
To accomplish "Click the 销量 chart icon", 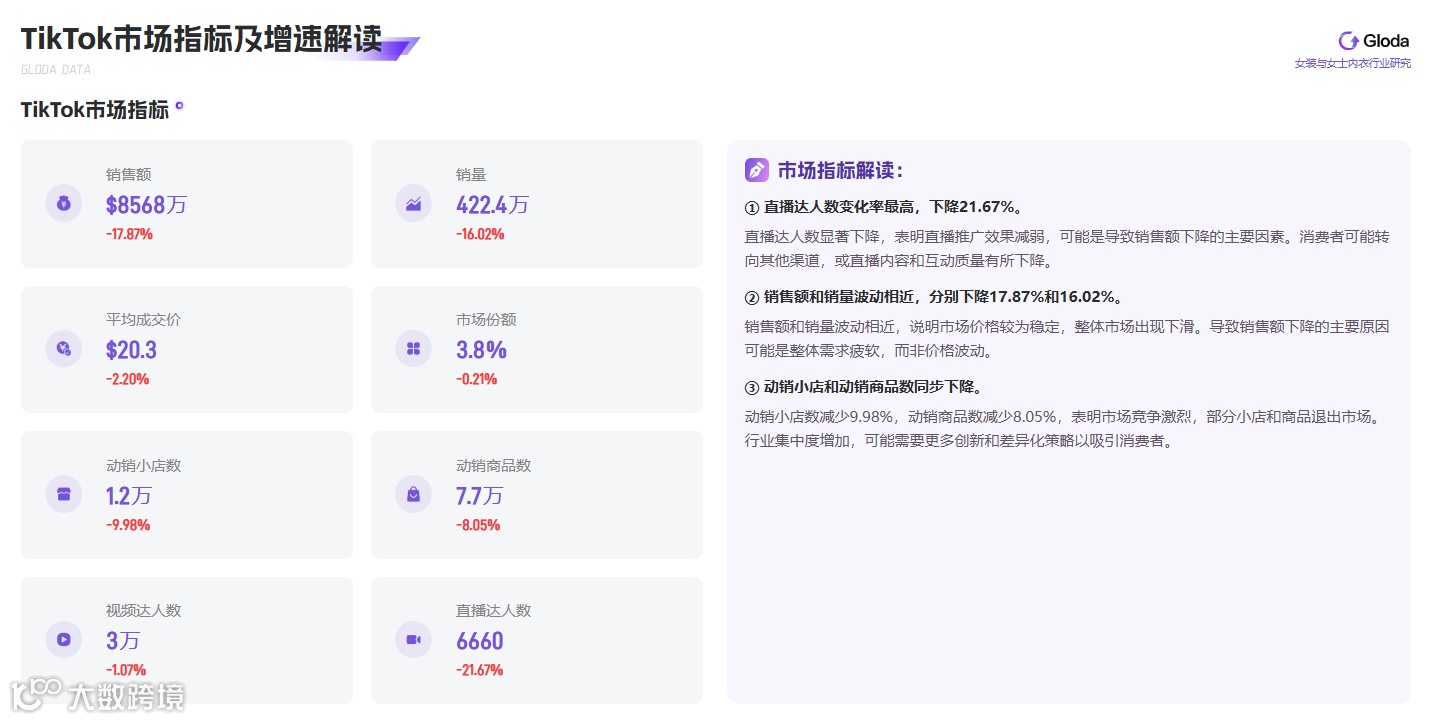I will tap(413, 203).
